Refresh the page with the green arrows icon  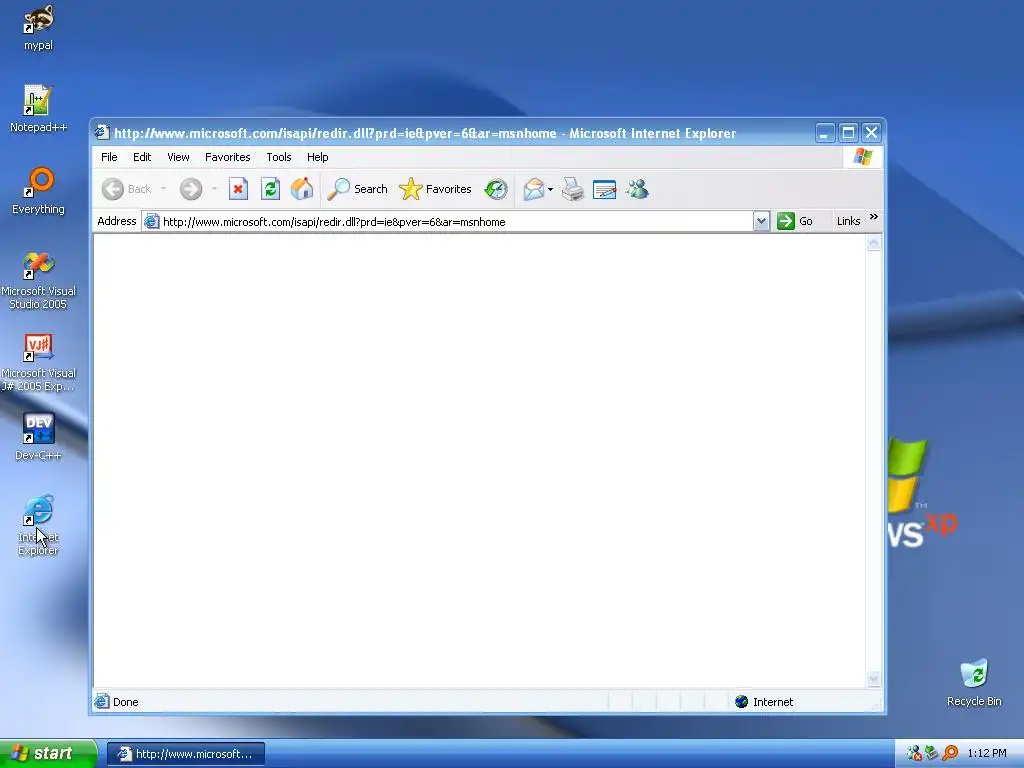pos(270,189)
